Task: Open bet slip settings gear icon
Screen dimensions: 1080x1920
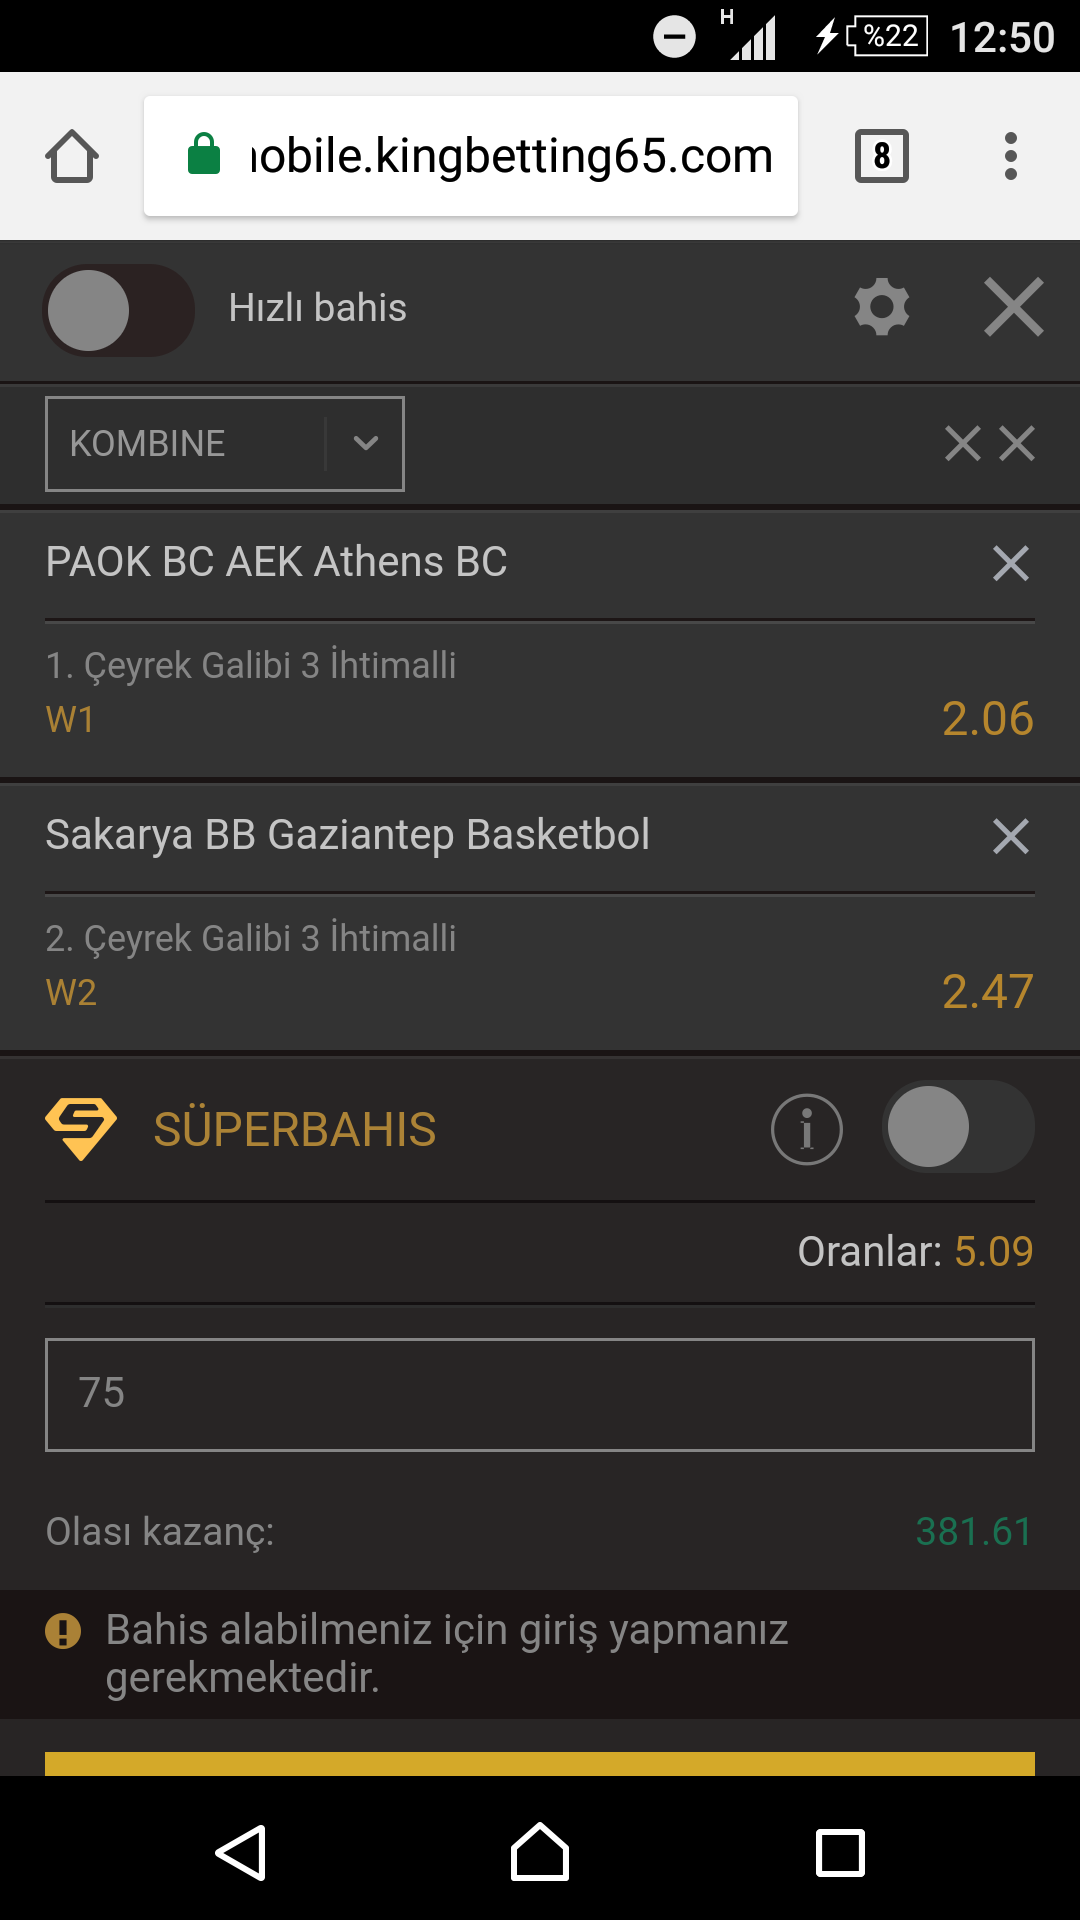Action: 882,307
